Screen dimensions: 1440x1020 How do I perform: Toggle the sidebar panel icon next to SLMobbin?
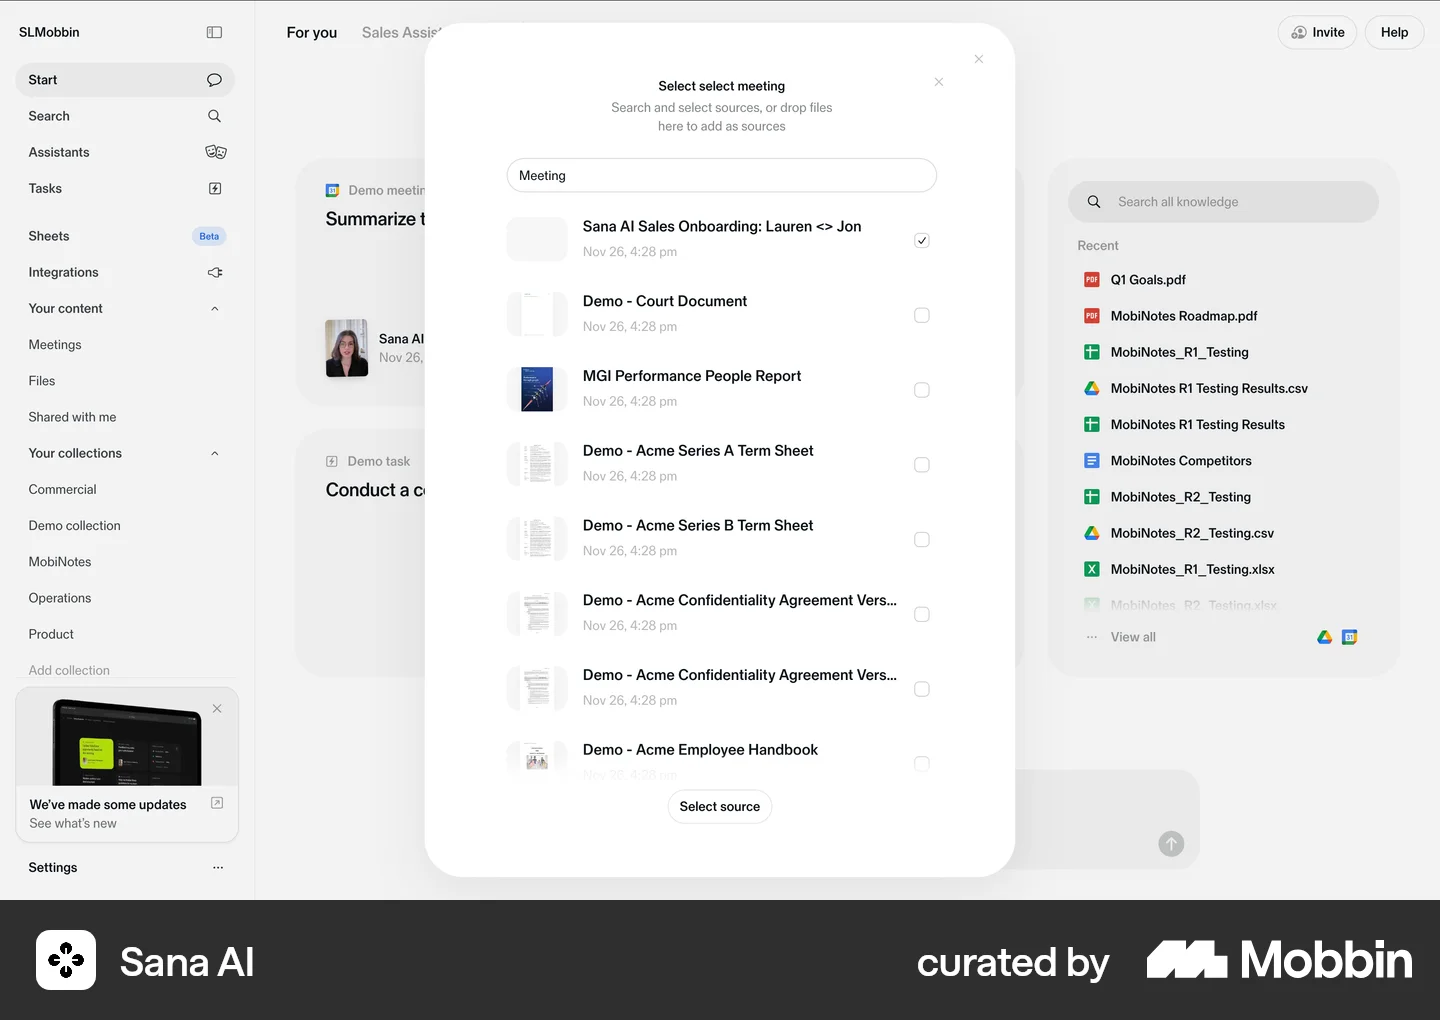(x=214, y=32)
